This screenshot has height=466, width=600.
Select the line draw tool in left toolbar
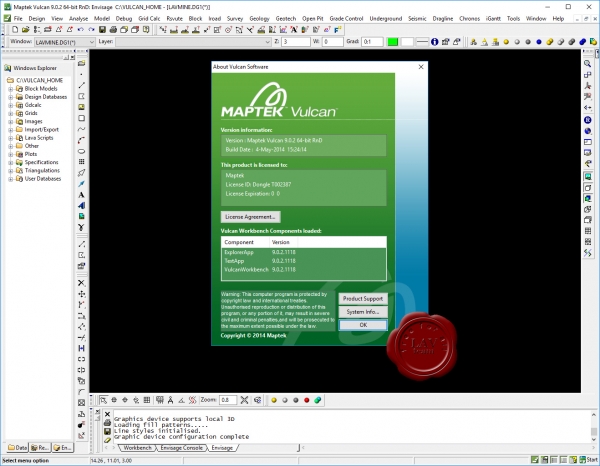coord(82,85)
